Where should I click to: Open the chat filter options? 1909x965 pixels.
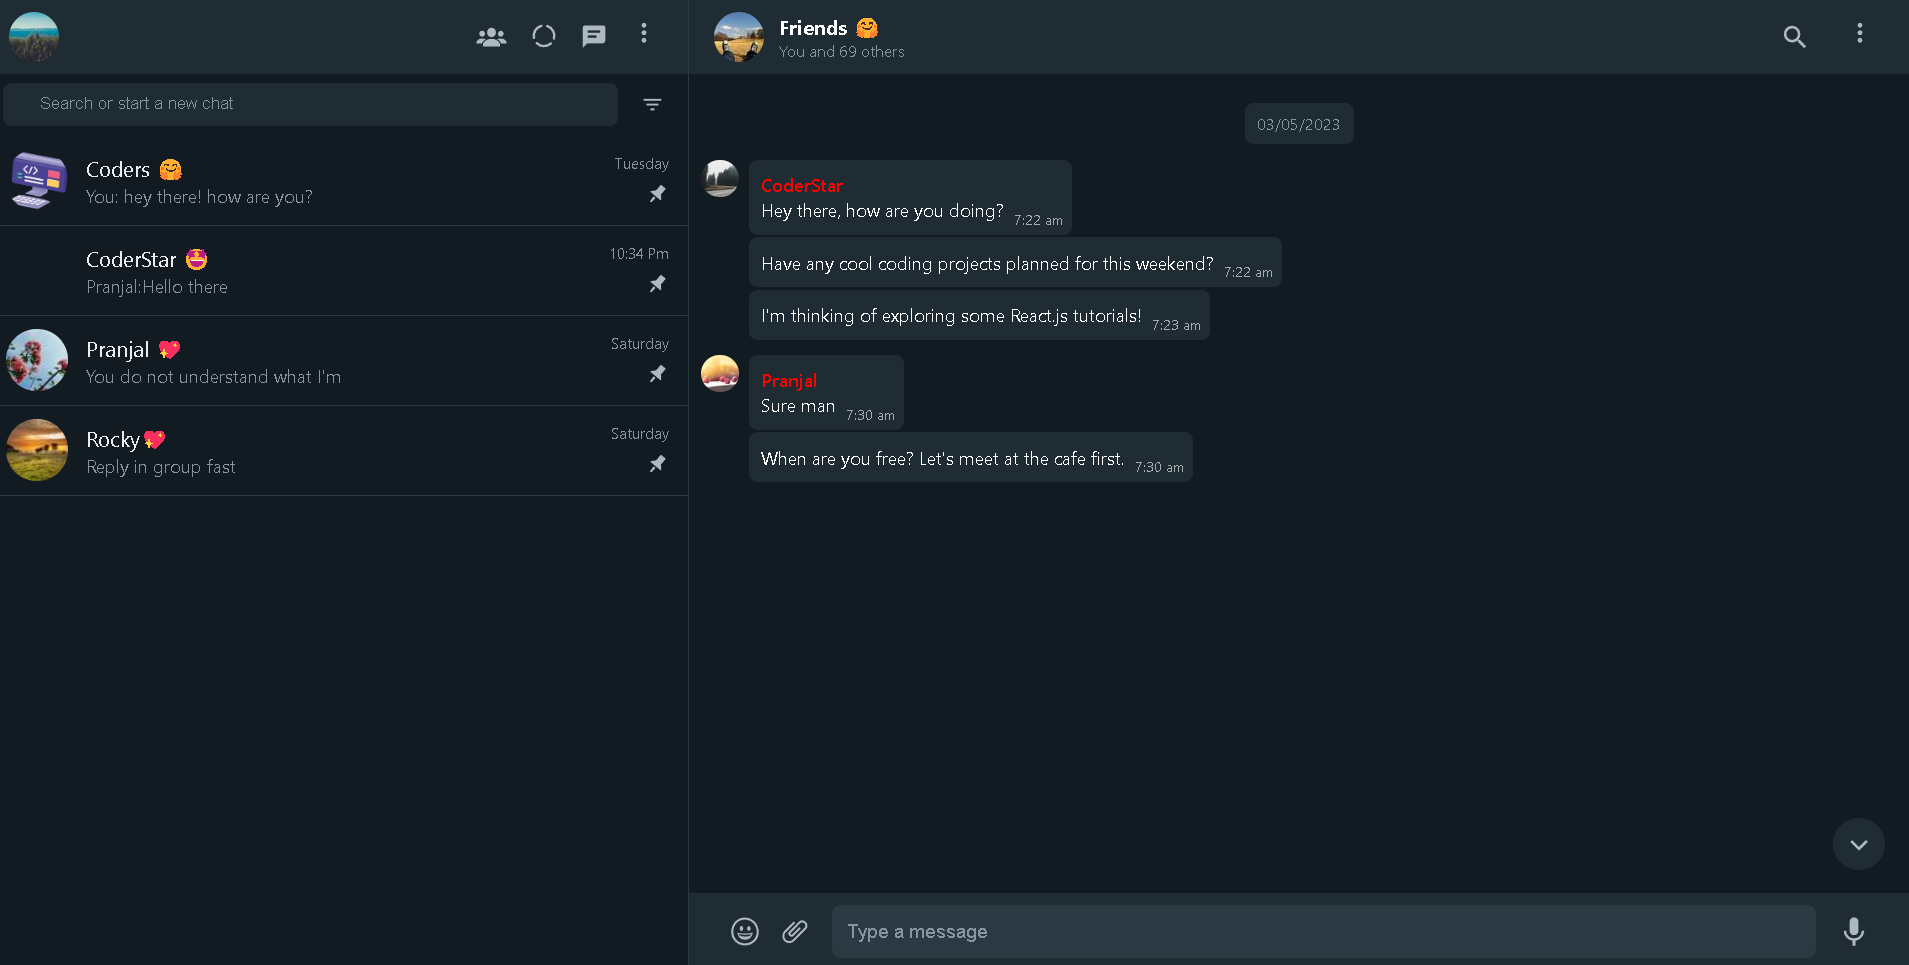tap(652, 104)
